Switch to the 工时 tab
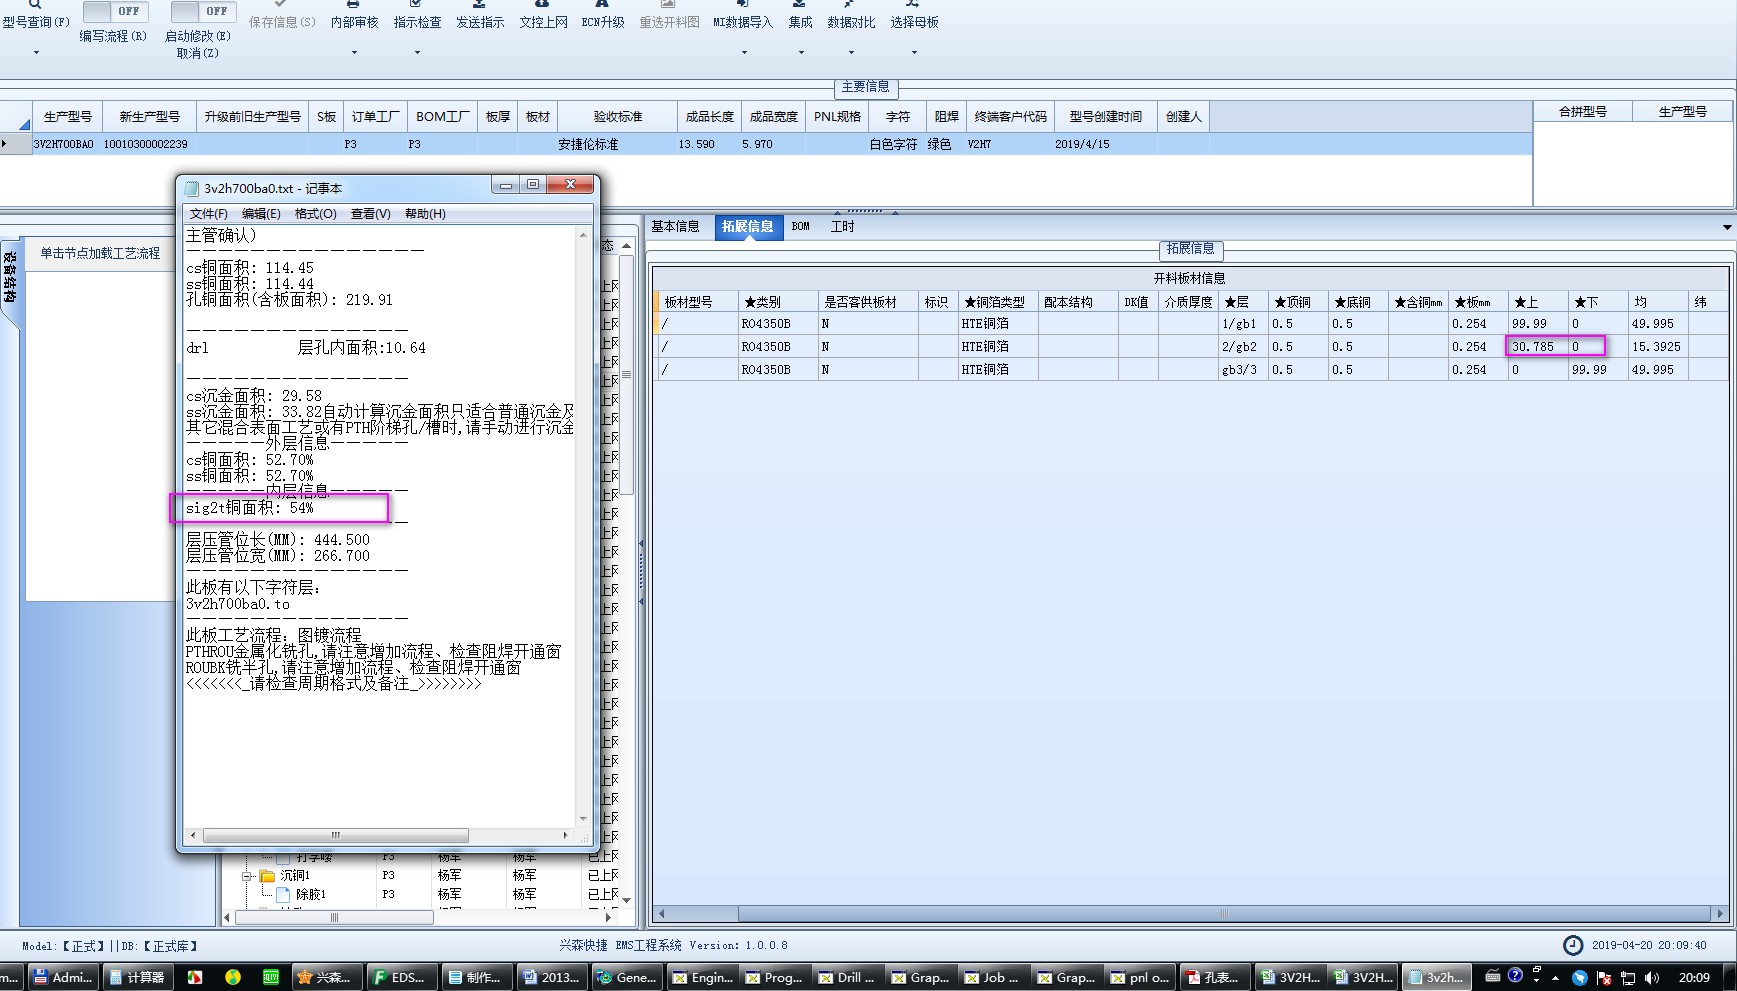The width and height of the screenshot is (1737, 991). (x=843, y=226)
